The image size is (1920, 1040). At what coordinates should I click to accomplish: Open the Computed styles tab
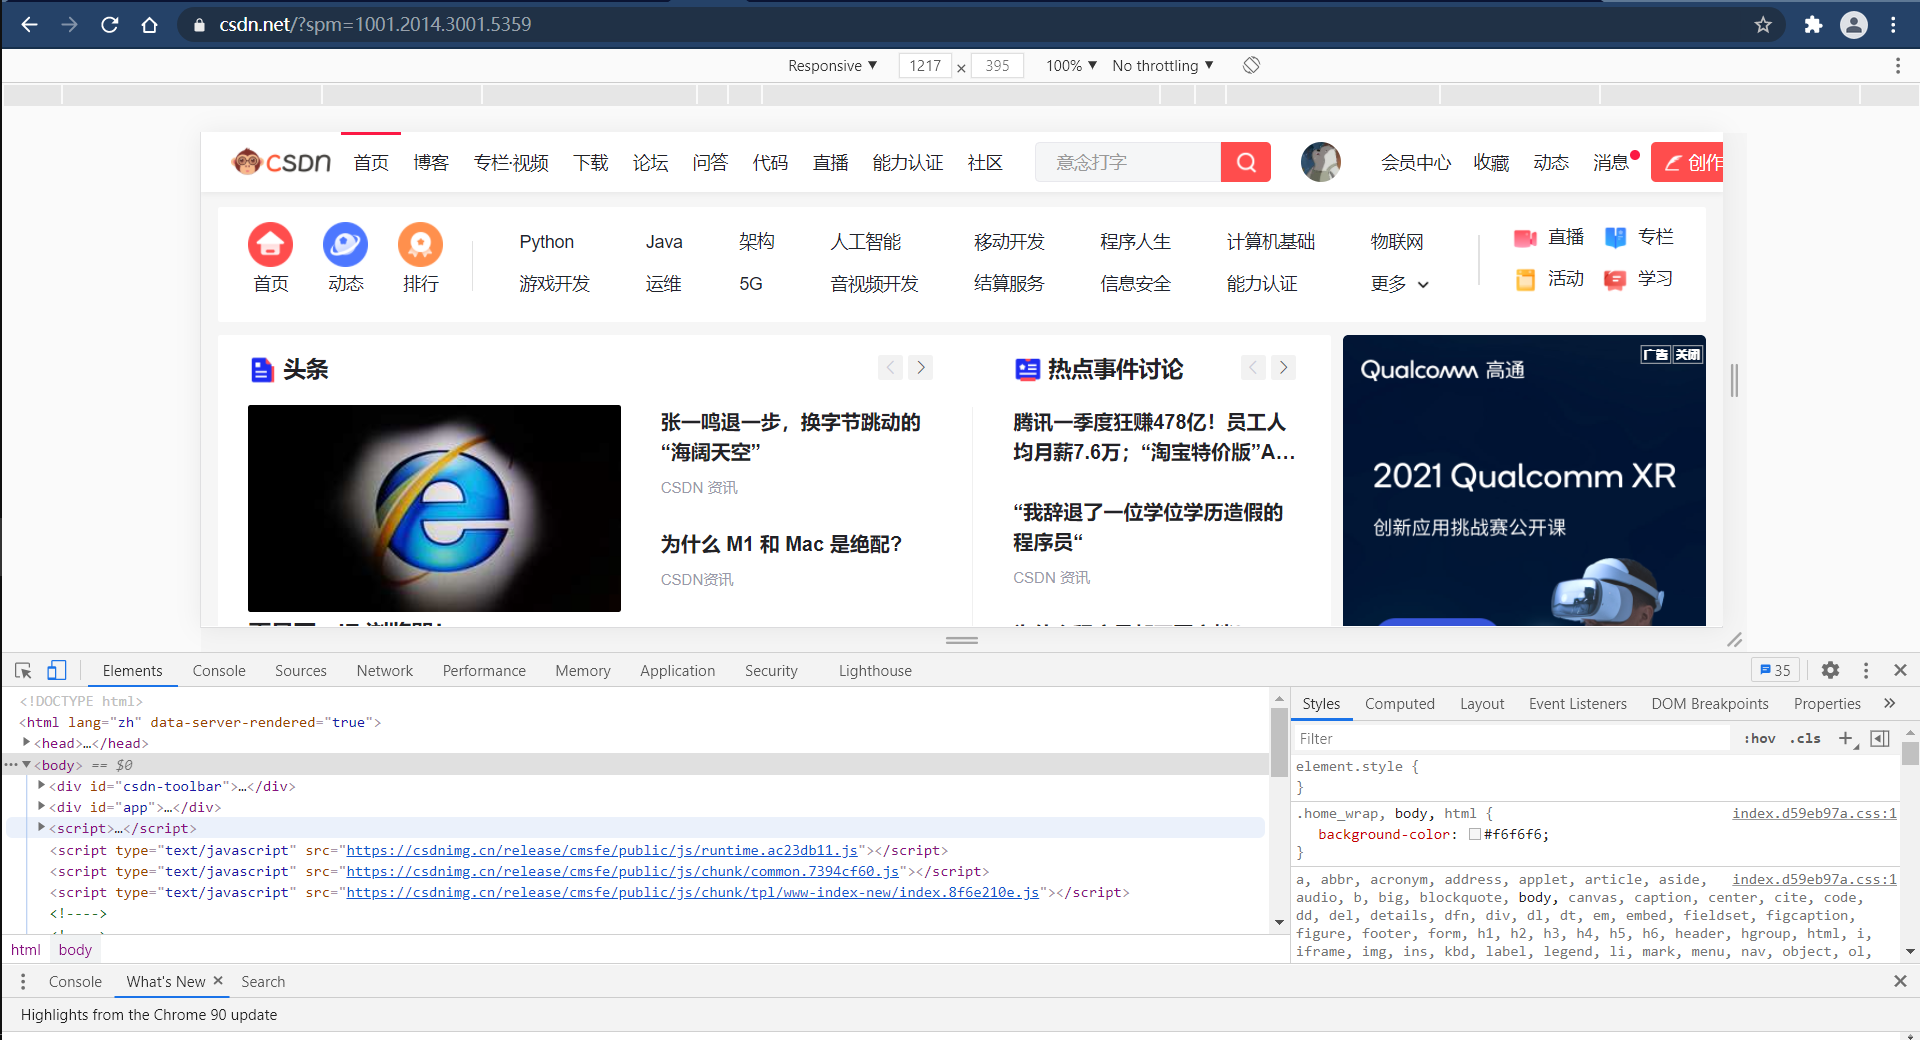[x=1400, y=703]
